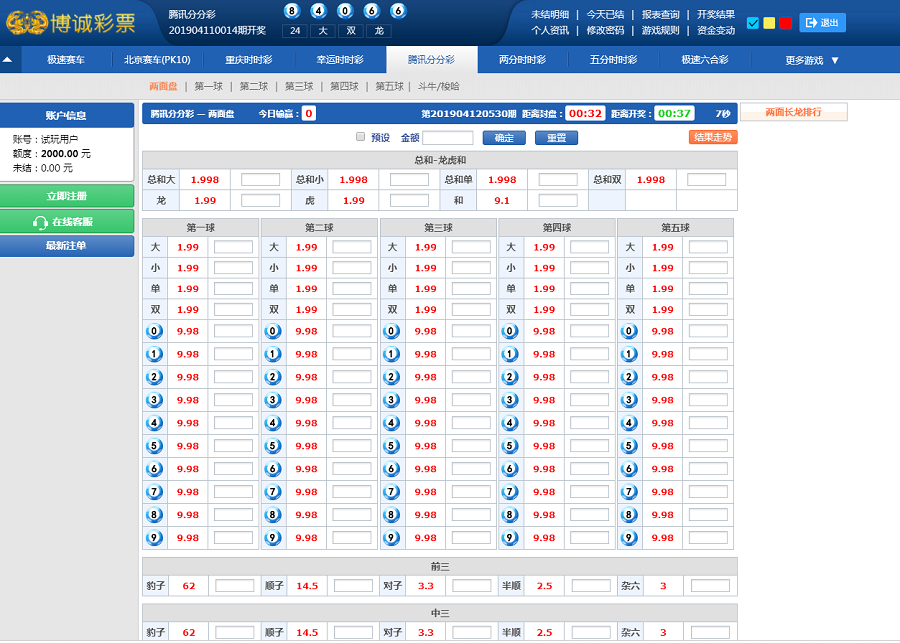Choose the red theme color swatch
This screenshot has height=643, width=900.
pyautogui.click(x=785, y=23)
